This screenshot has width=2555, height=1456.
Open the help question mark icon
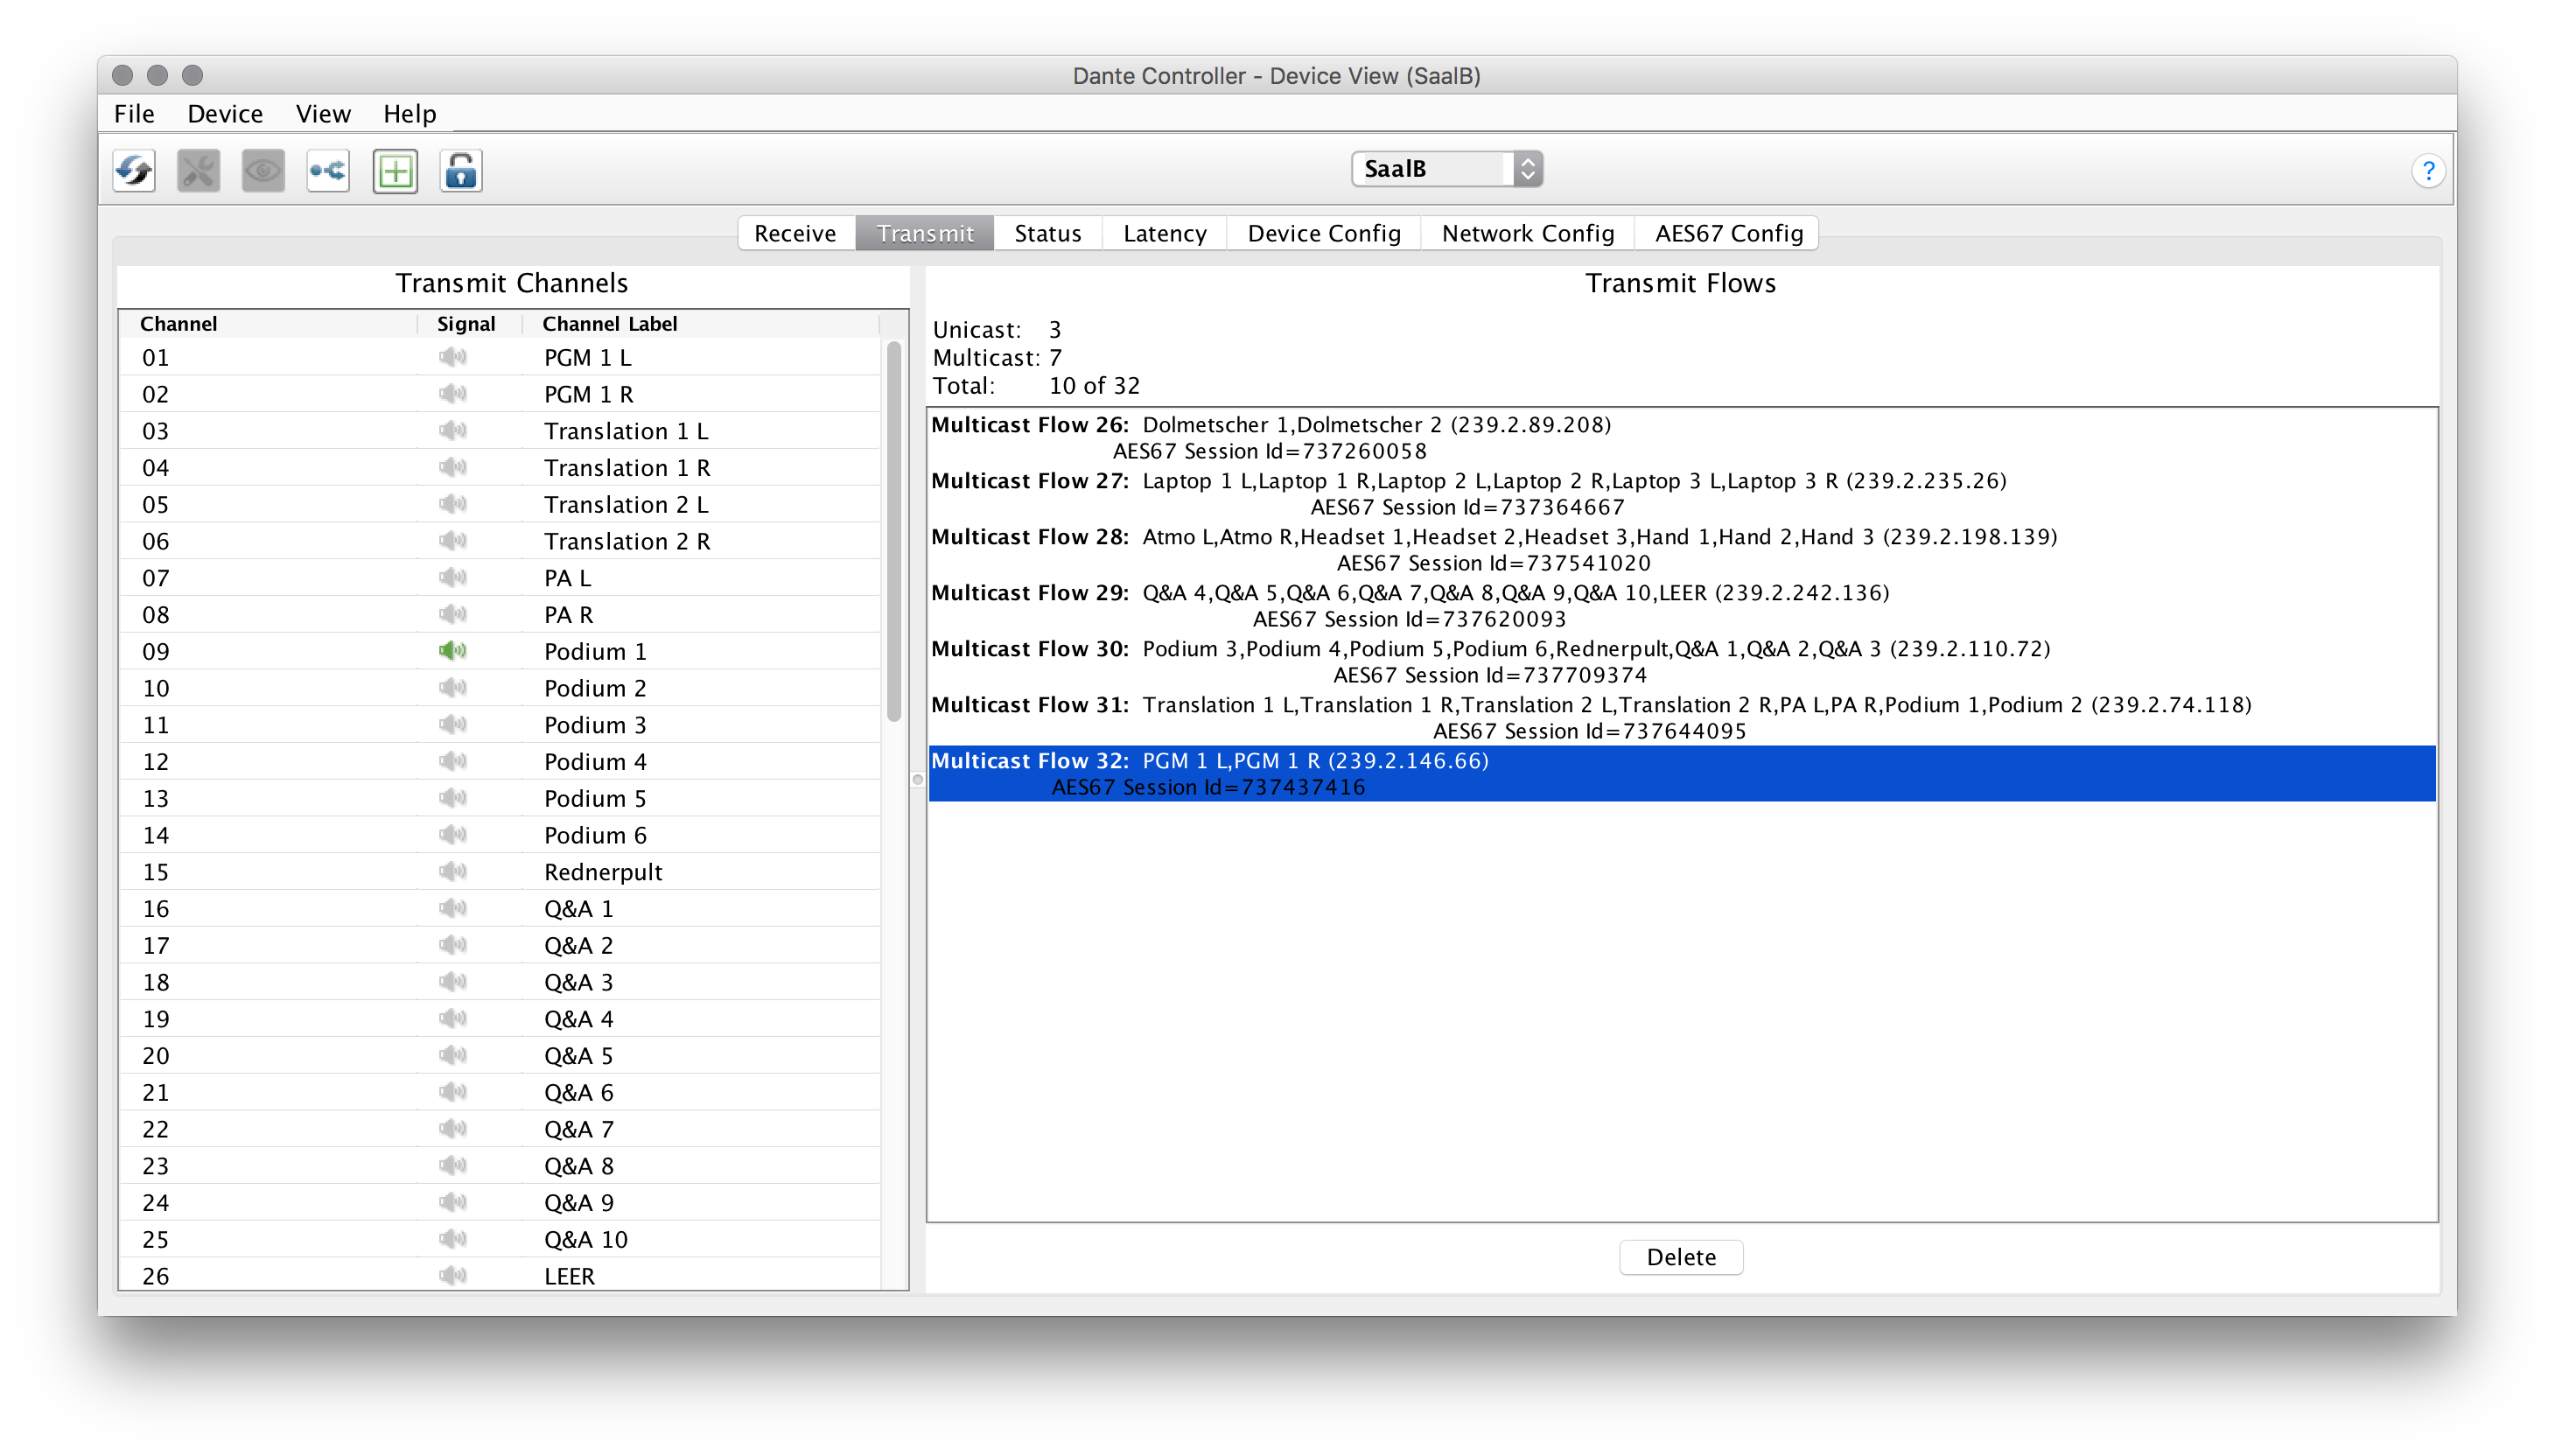pyautogui.click(x=2428, y=171)
